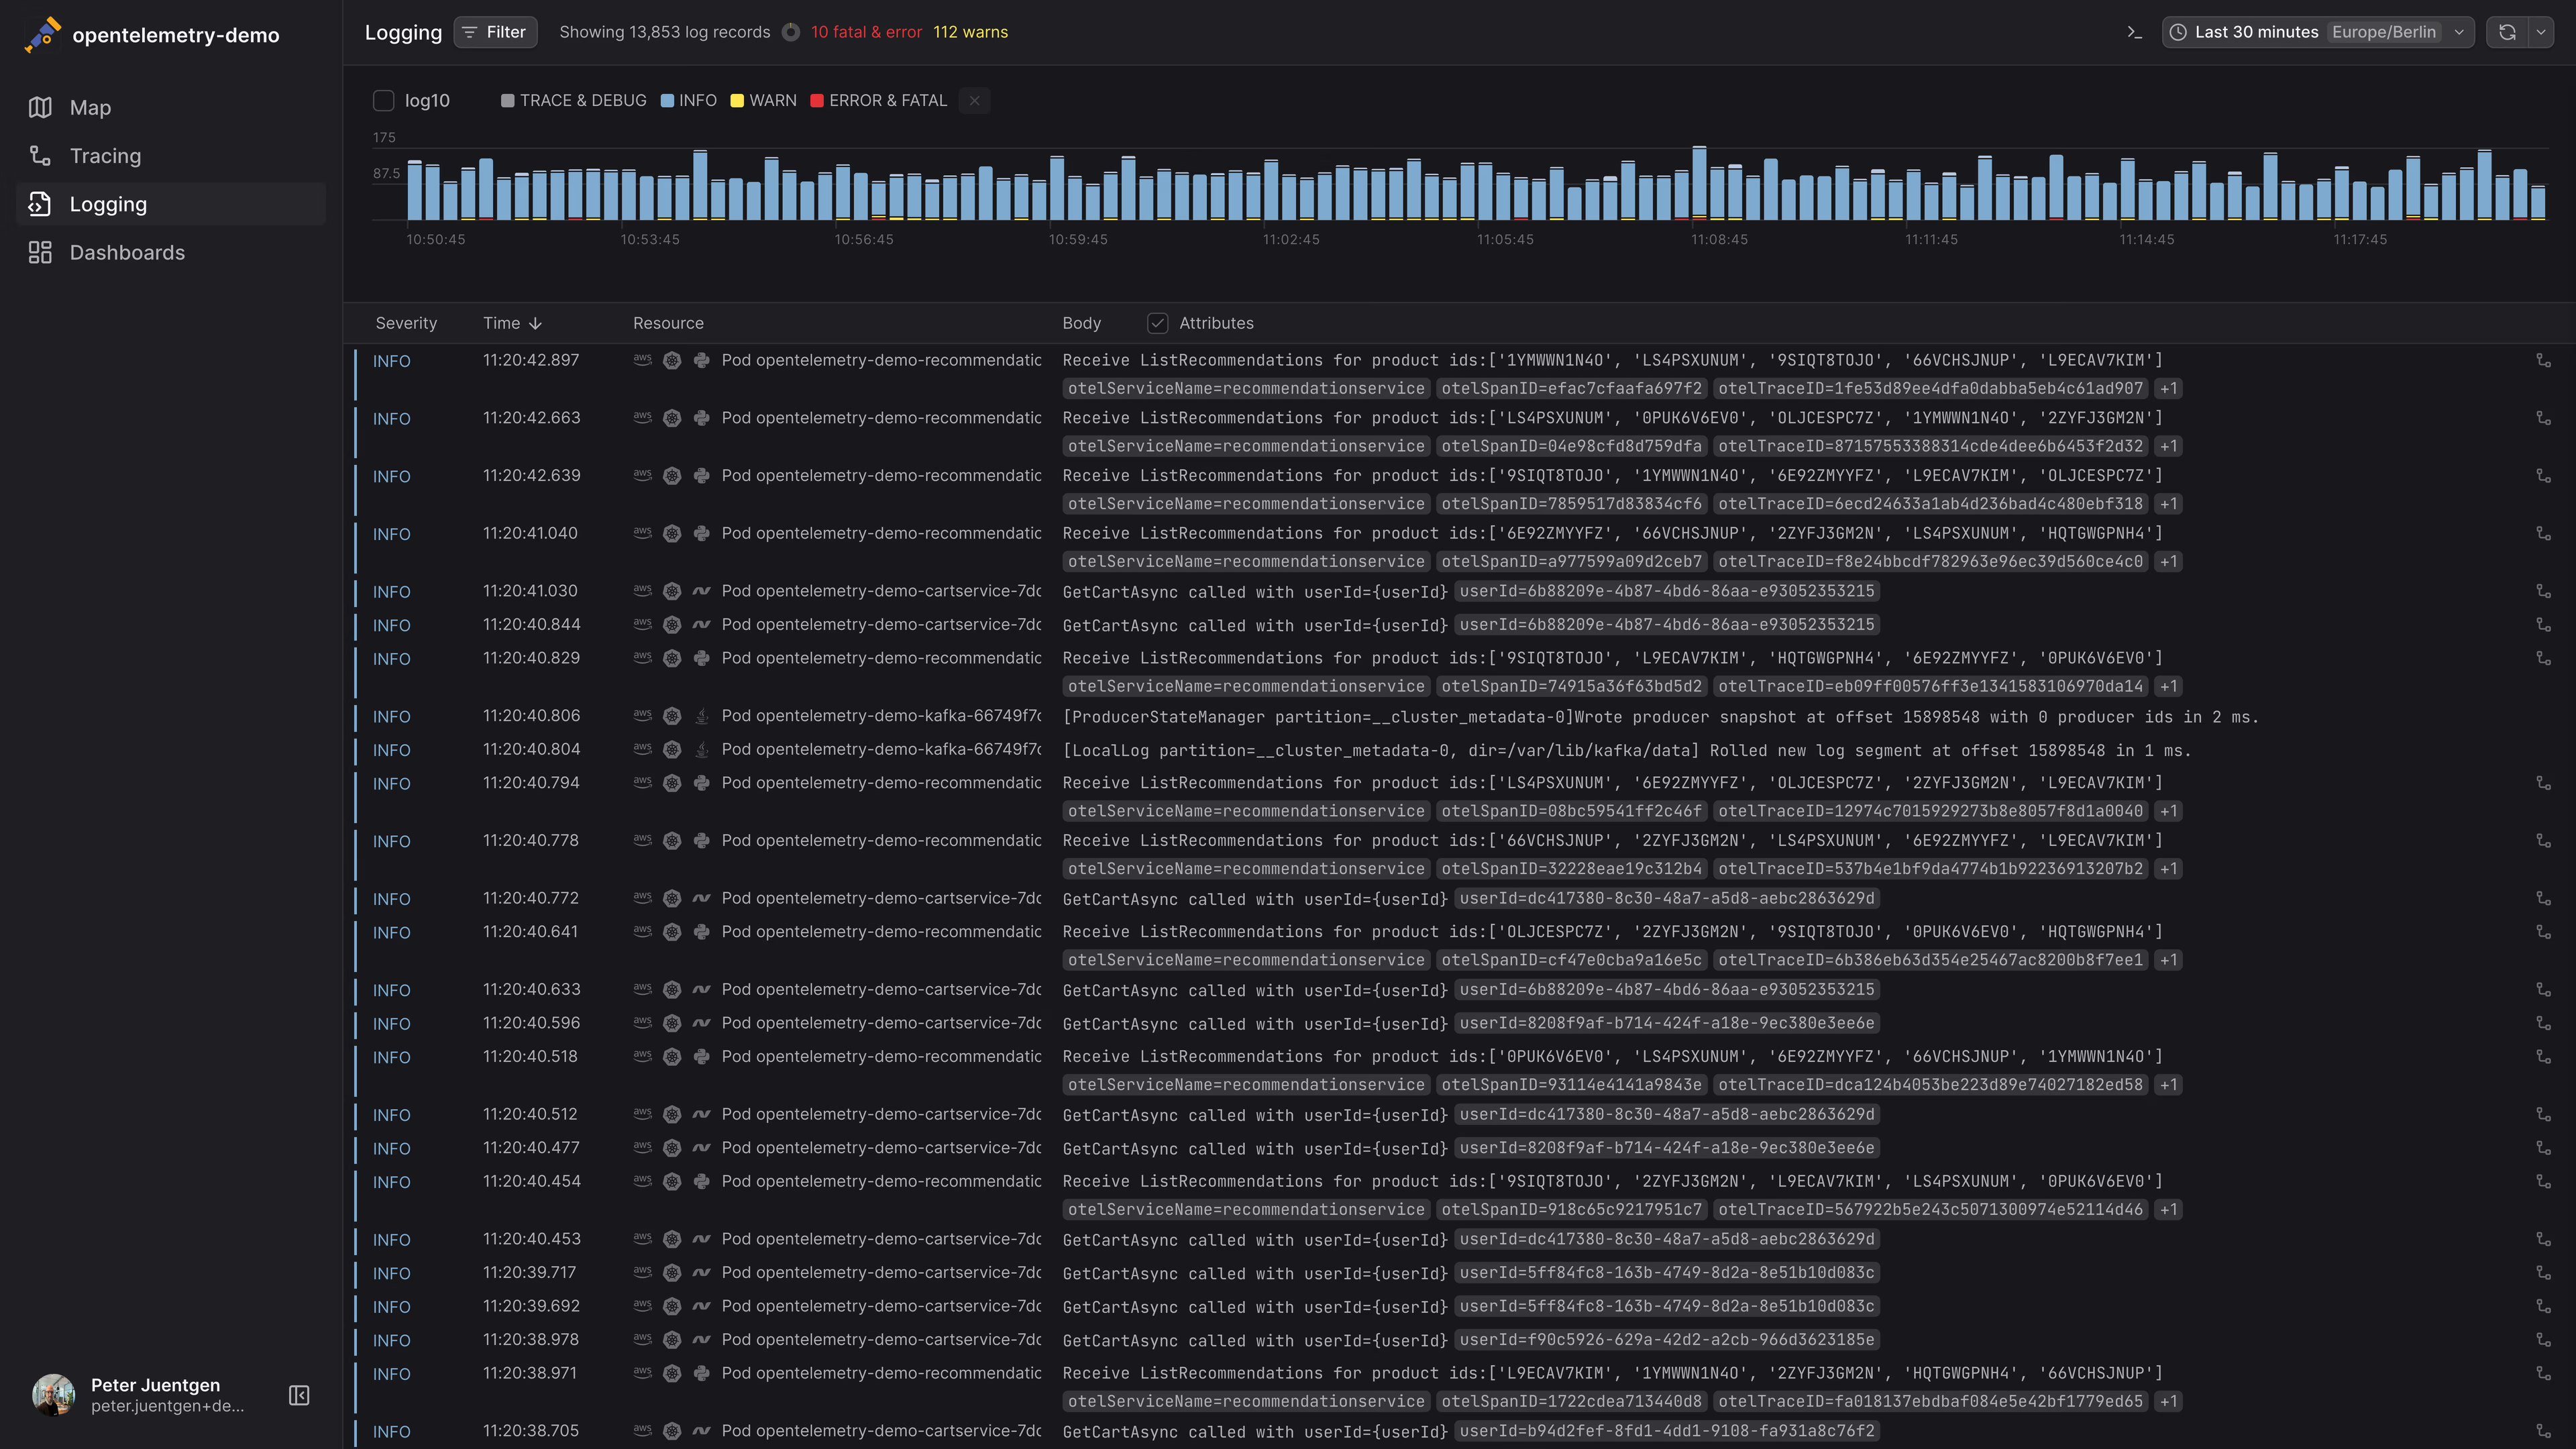Enable the log10 scale checkbox

tap(383, 100)
